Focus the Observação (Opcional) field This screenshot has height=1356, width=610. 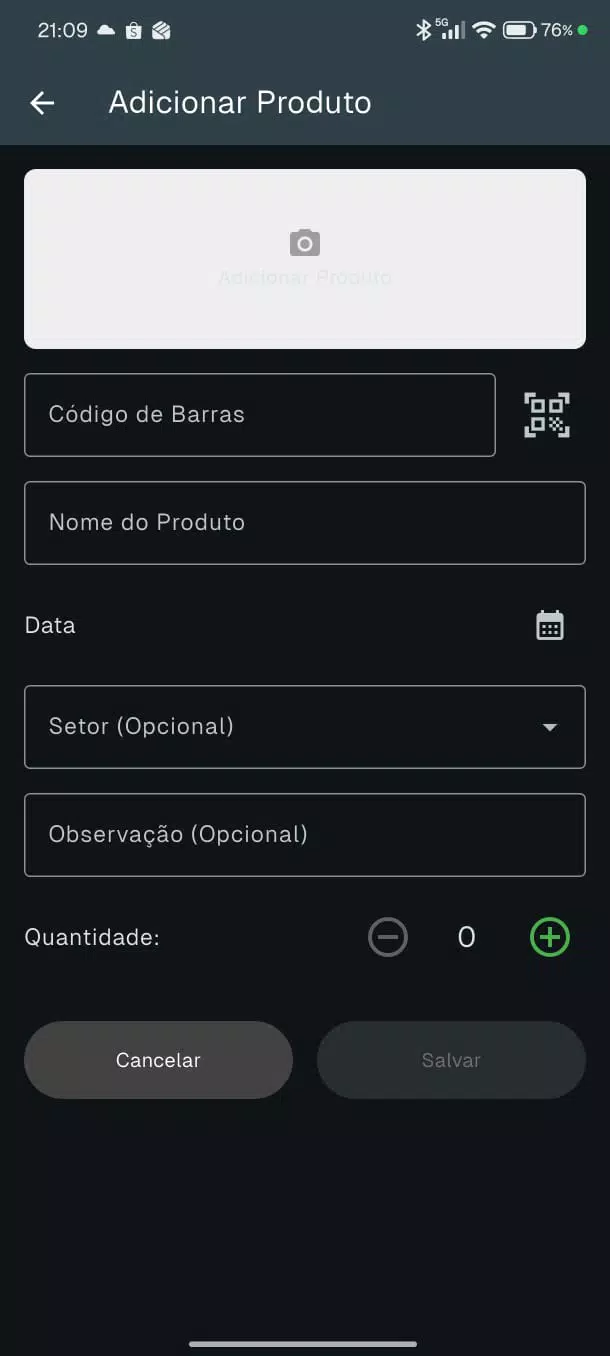(305, 835)
